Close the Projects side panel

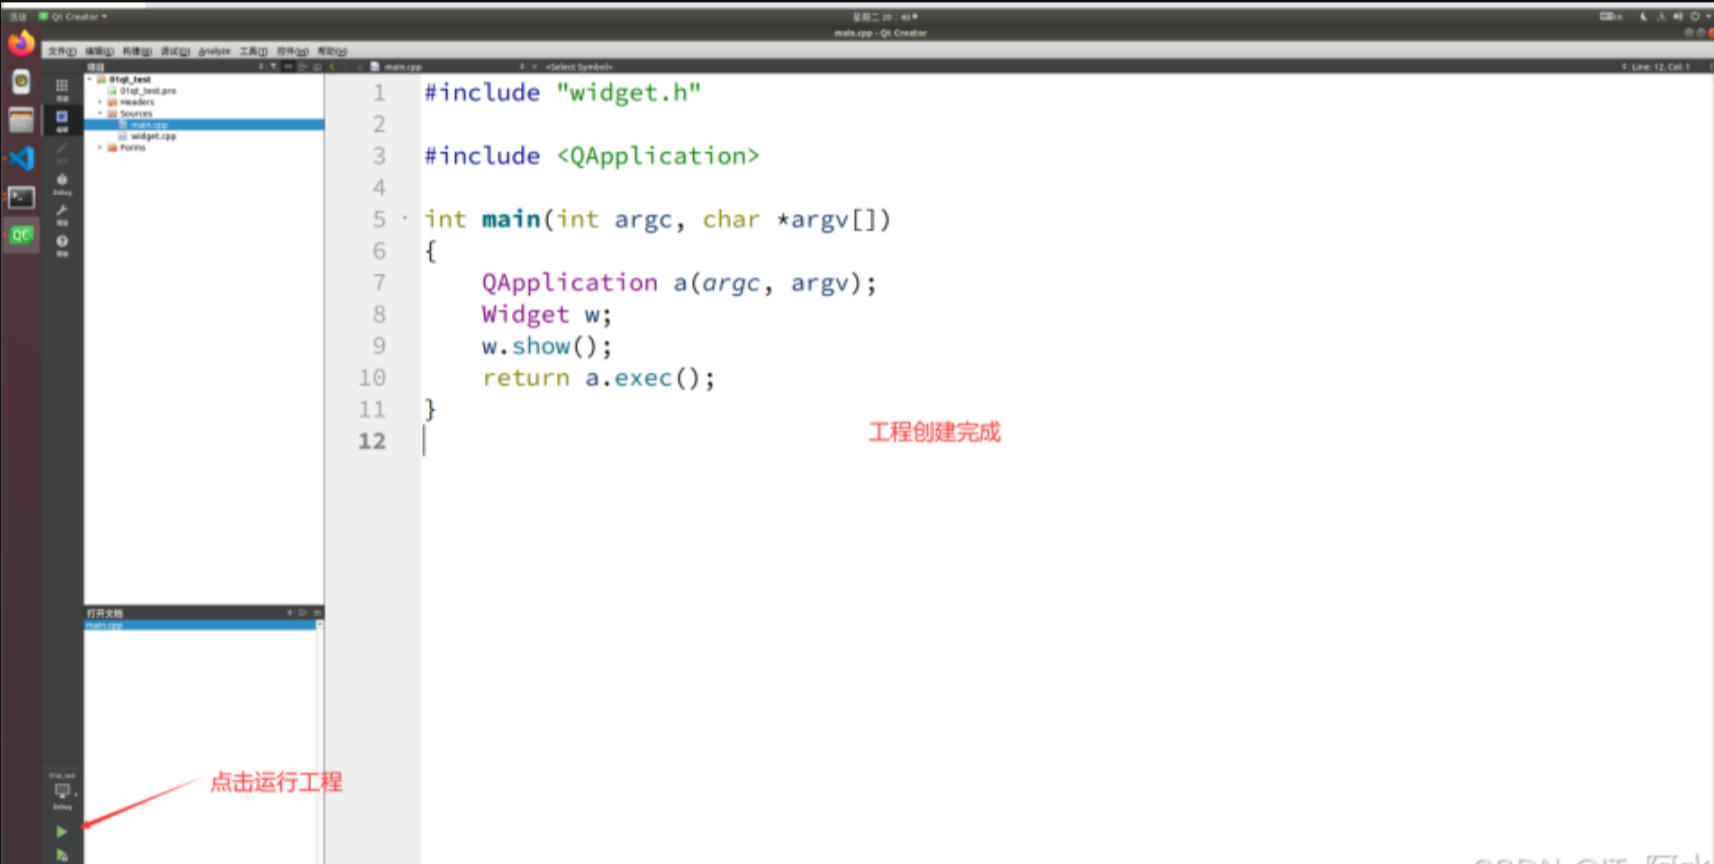(x=317, y=67)
